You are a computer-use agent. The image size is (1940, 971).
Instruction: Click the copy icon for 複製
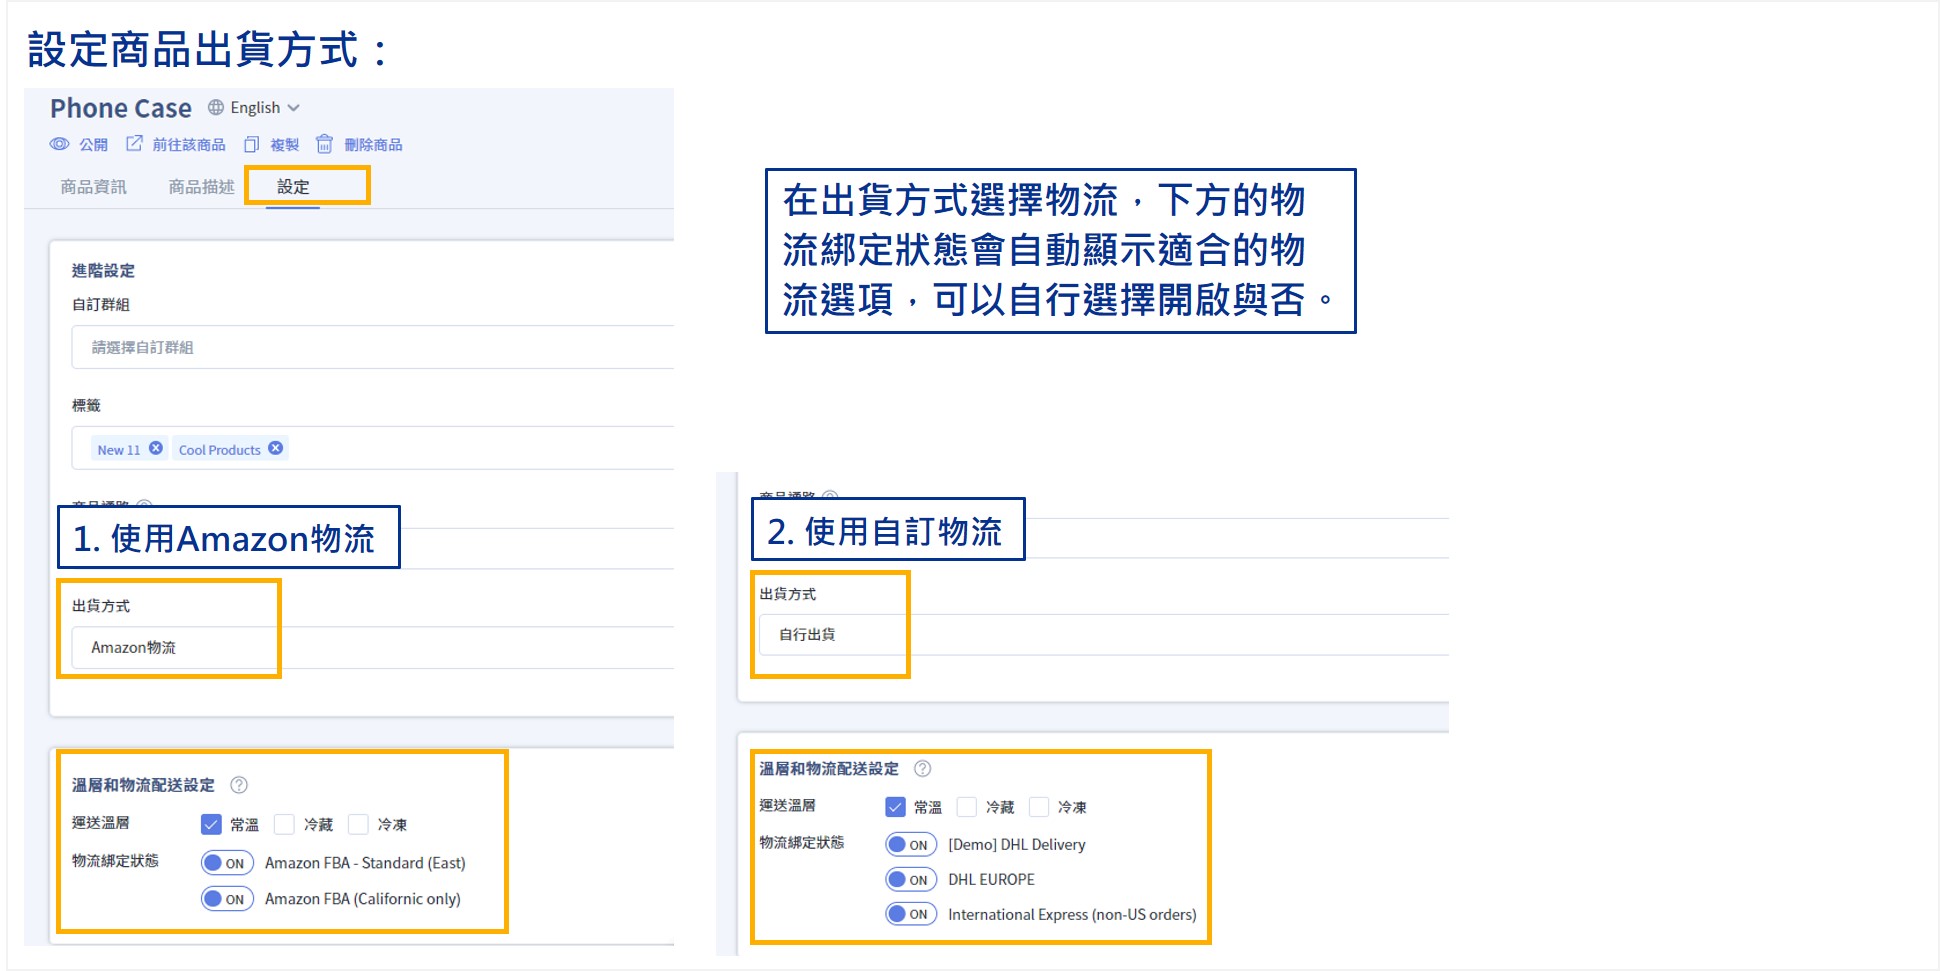point(252,144)
